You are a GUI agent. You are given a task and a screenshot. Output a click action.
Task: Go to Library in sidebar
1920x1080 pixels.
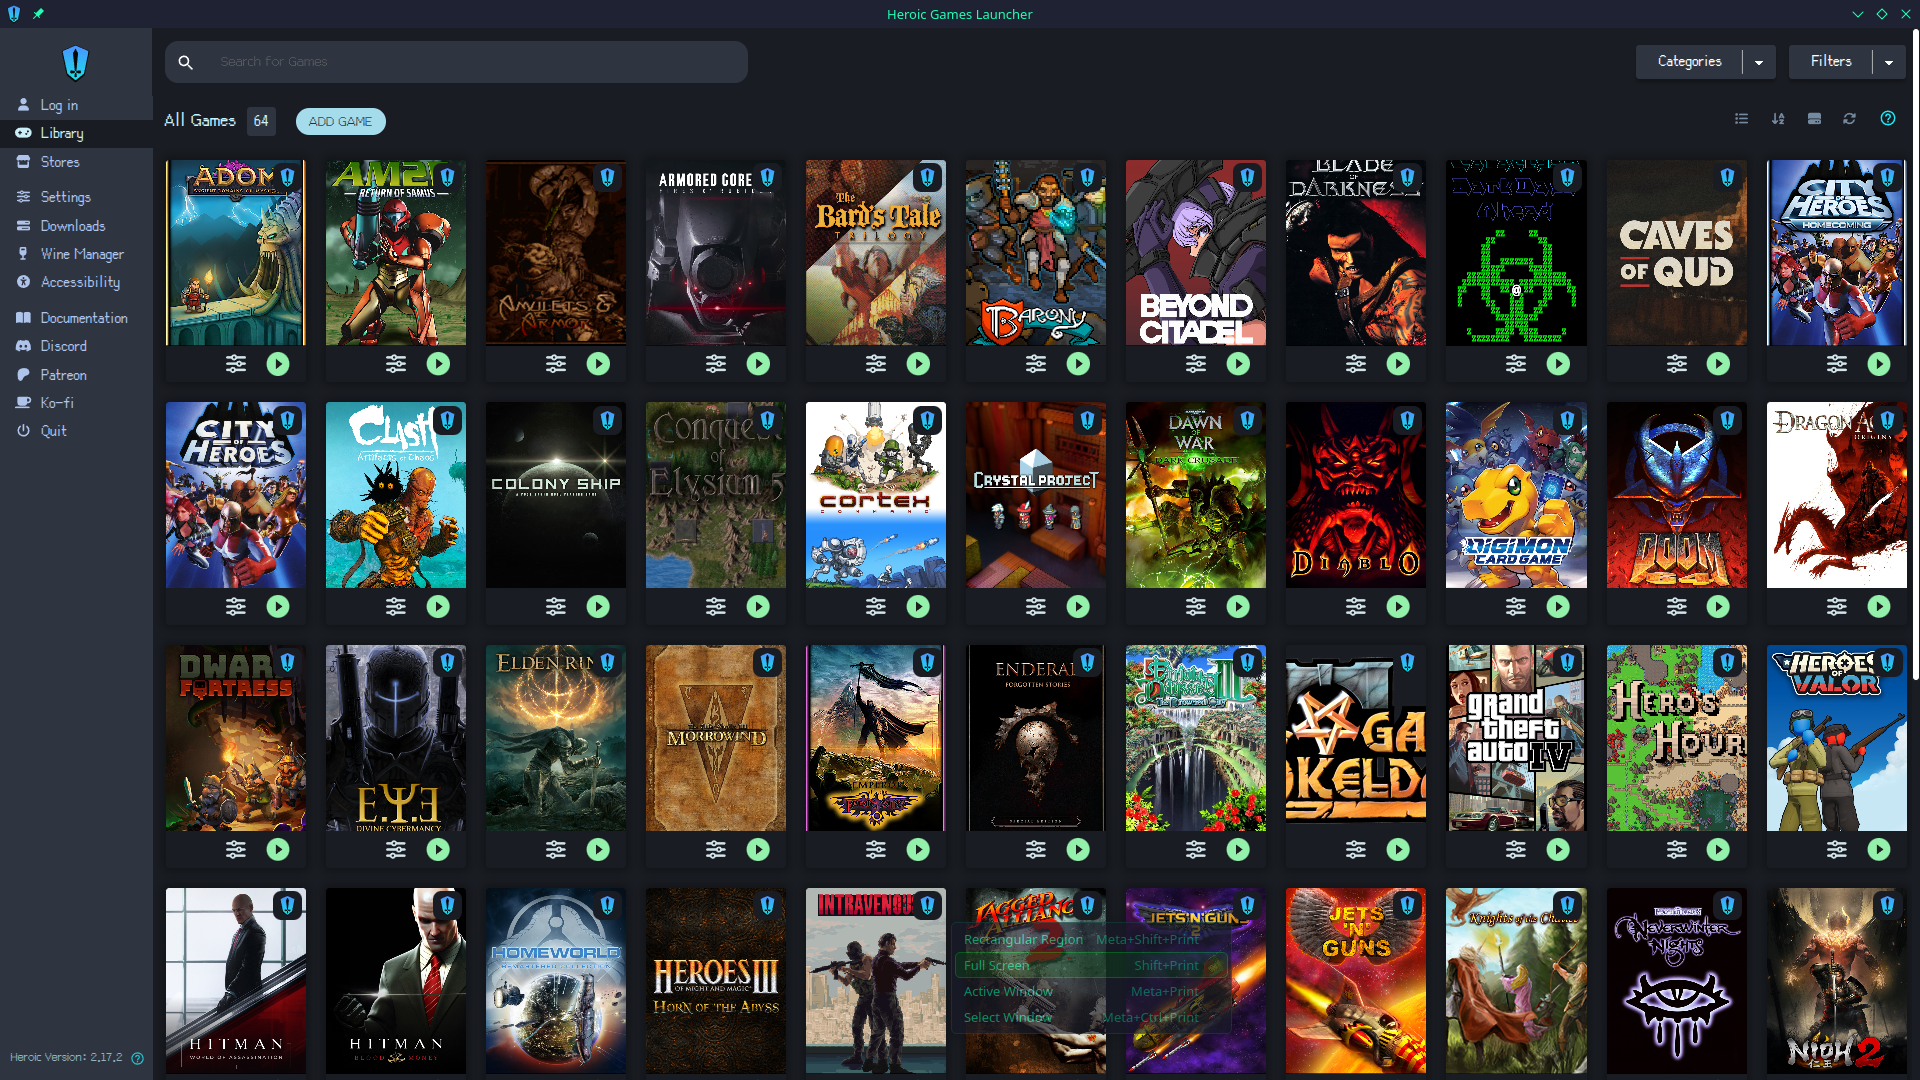pyautogui.click(x=76, y=133)
